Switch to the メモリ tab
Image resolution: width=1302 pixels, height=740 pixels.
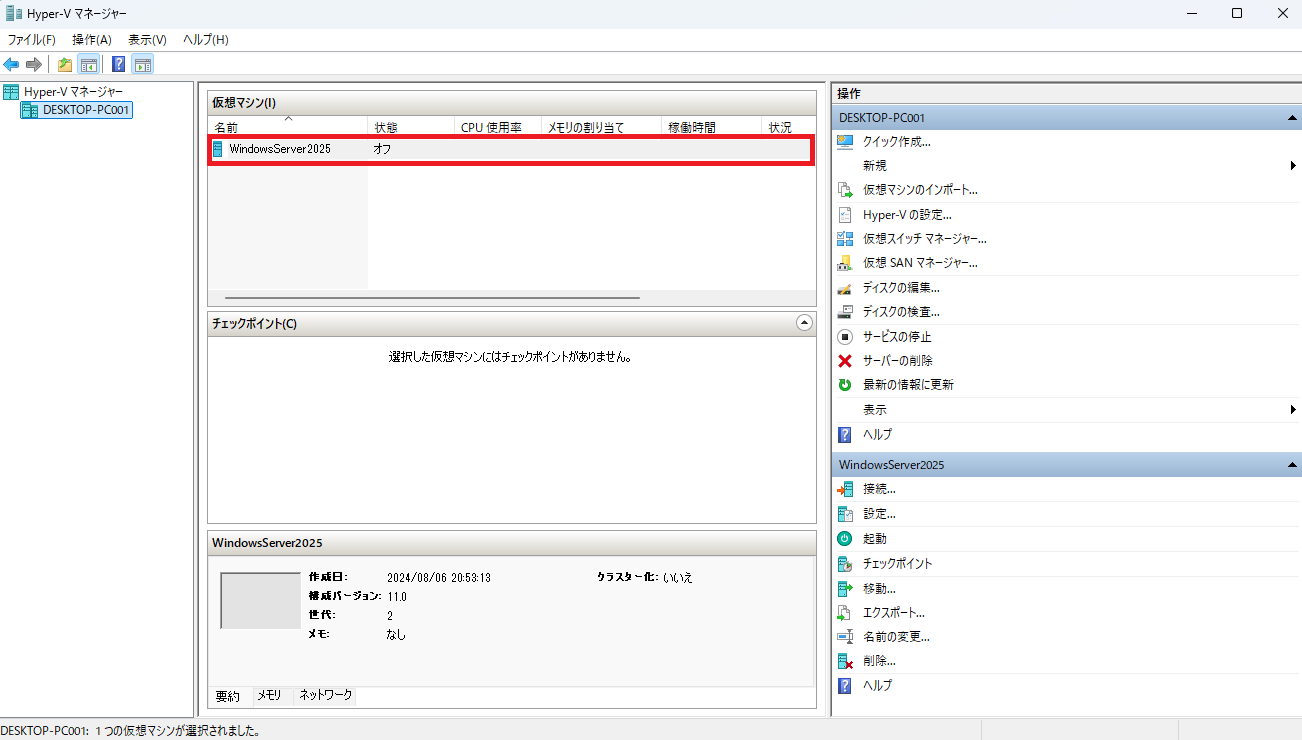click(269, 695)
